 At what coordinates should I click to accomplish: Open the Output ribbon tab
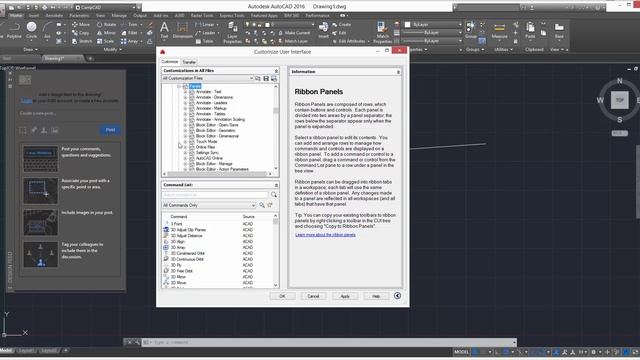[x=140, y=16]
